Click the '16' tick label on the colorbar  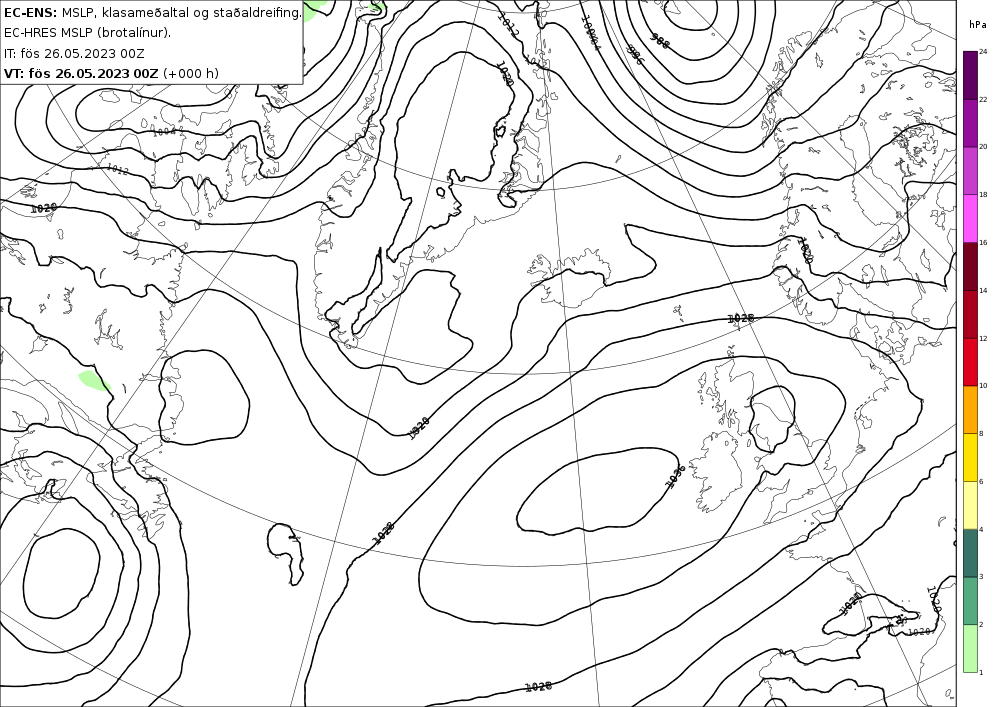click(x=983, y=243)
